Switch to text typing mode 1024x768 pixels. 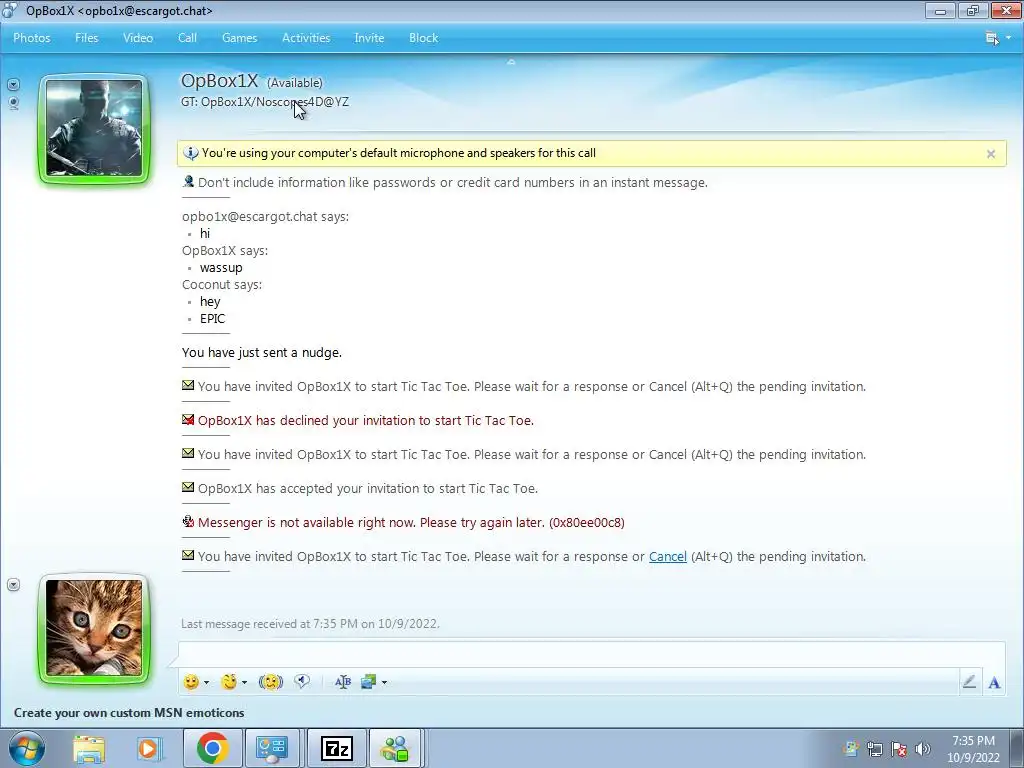click(994, 682)
